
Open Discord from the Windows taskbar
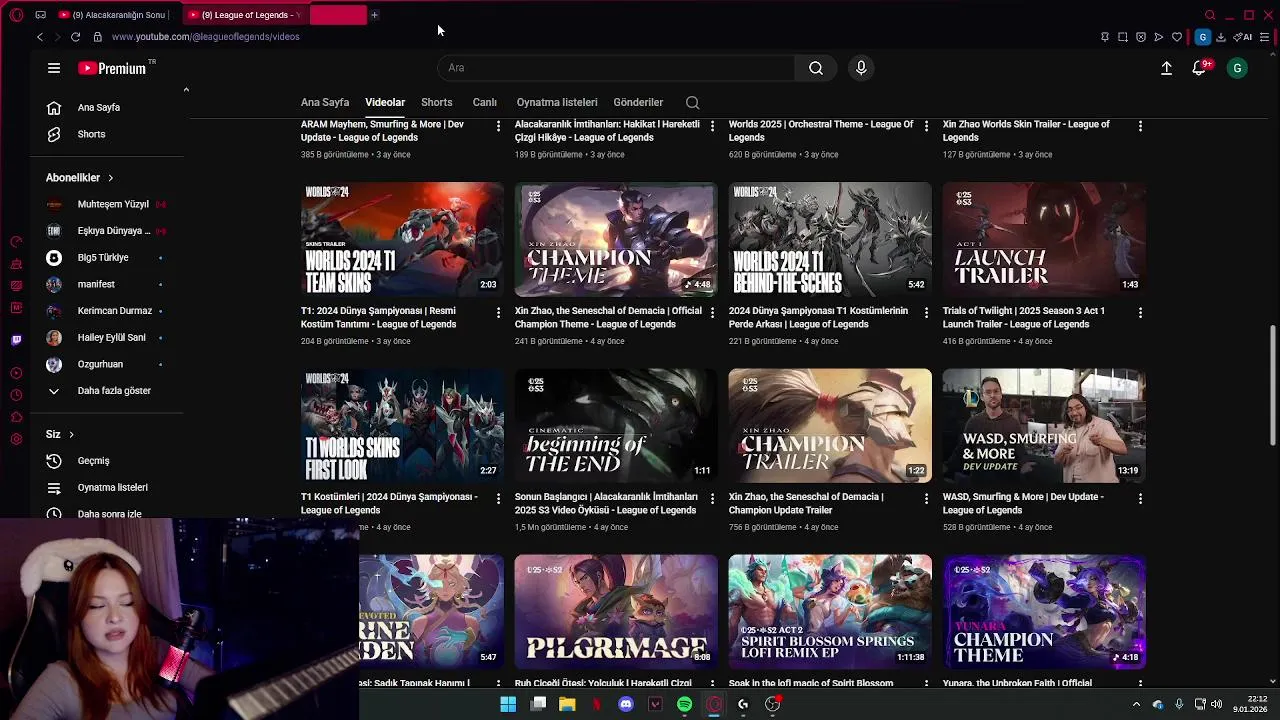click(x=626, y=704)
